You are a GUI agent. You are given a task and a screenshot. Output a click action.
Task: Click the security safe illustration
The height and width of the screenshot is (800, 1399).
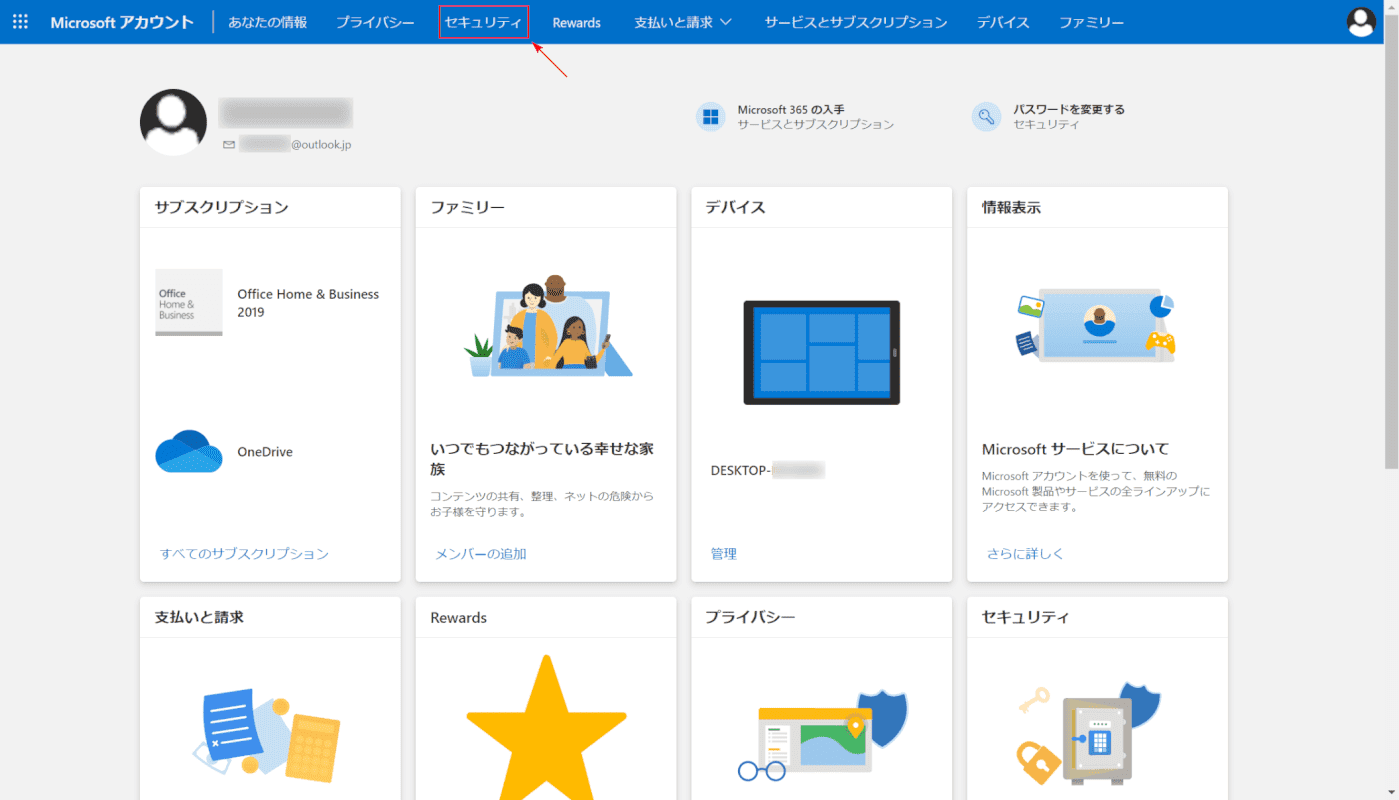coord(1088,735)
